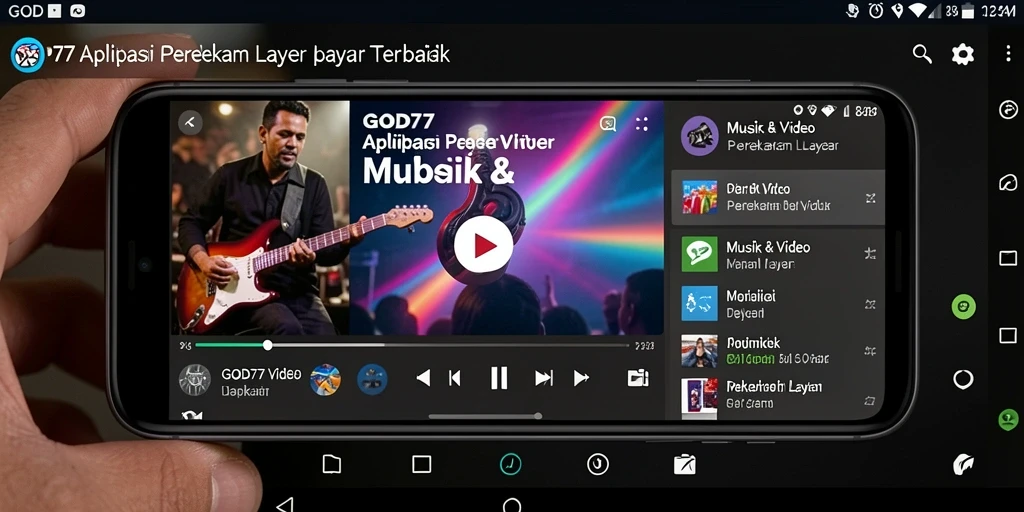Click the bright green face button
Screen dimensions: 1024x512
pyautogui.click(x=963, y=306)
